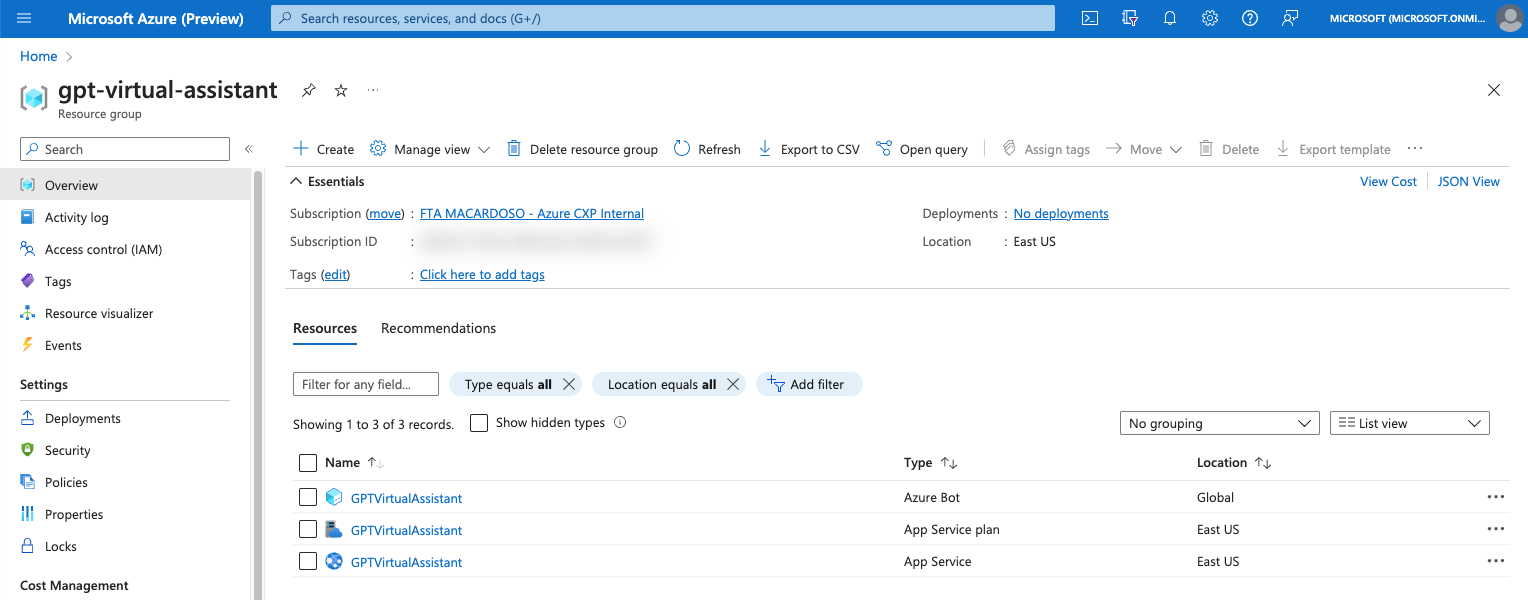Click the Create button
This screenshot has height=600, width=1528.
click(323, 149)
